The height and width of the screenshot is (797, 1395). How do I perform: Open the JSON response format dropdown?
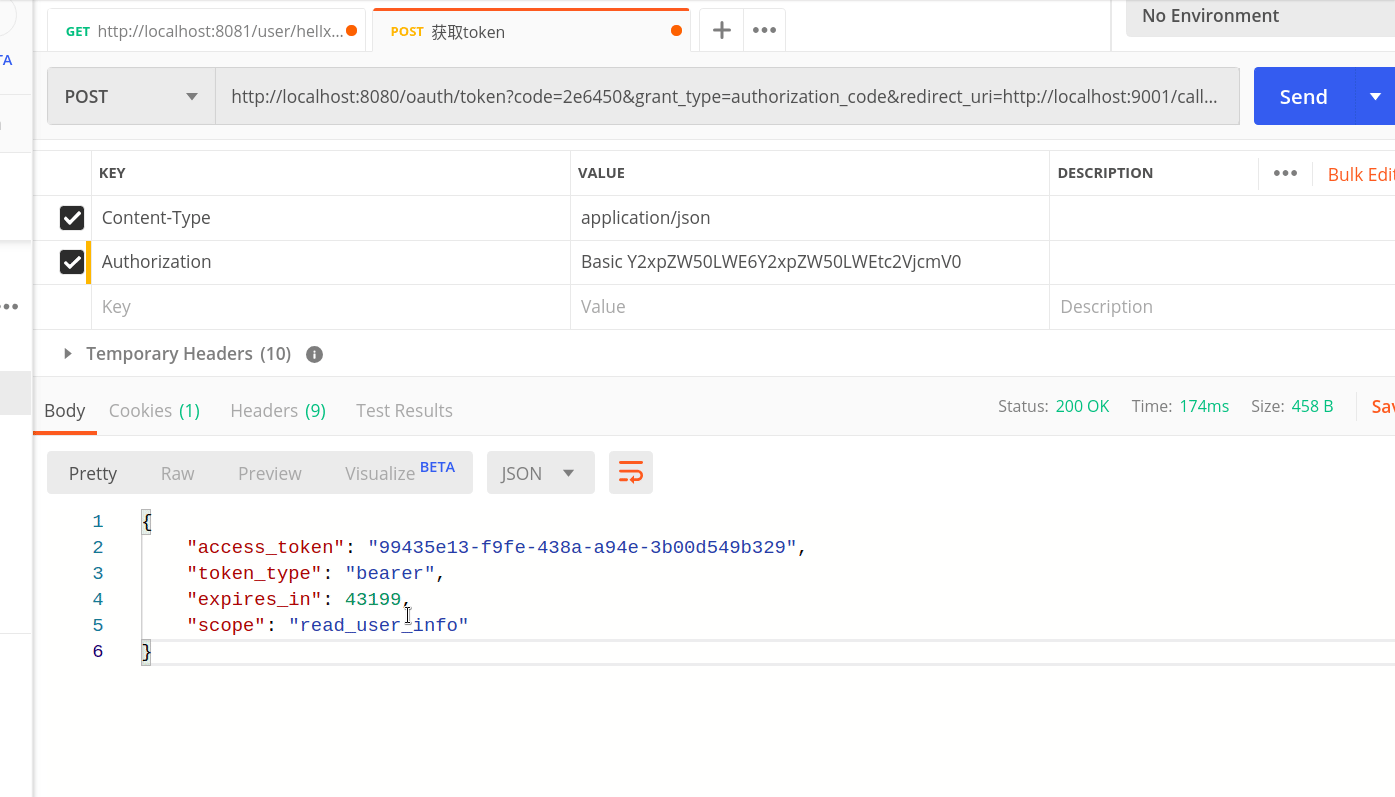pyautogui.click(x=540, y=472)
